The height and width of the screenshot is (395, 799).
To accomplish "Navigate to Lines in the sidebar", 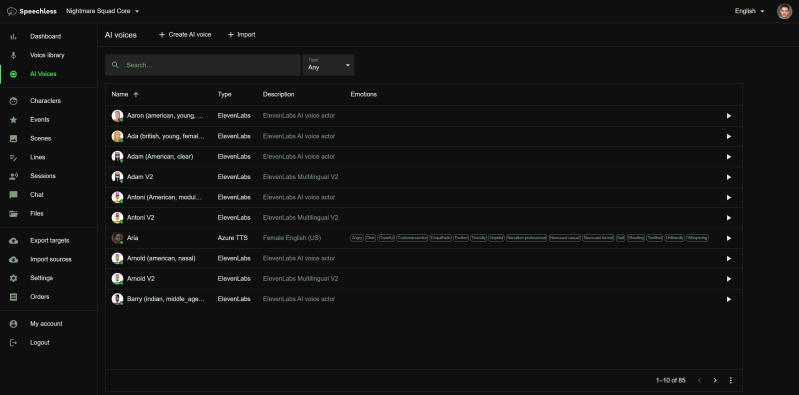I will (x=38, y=157).
